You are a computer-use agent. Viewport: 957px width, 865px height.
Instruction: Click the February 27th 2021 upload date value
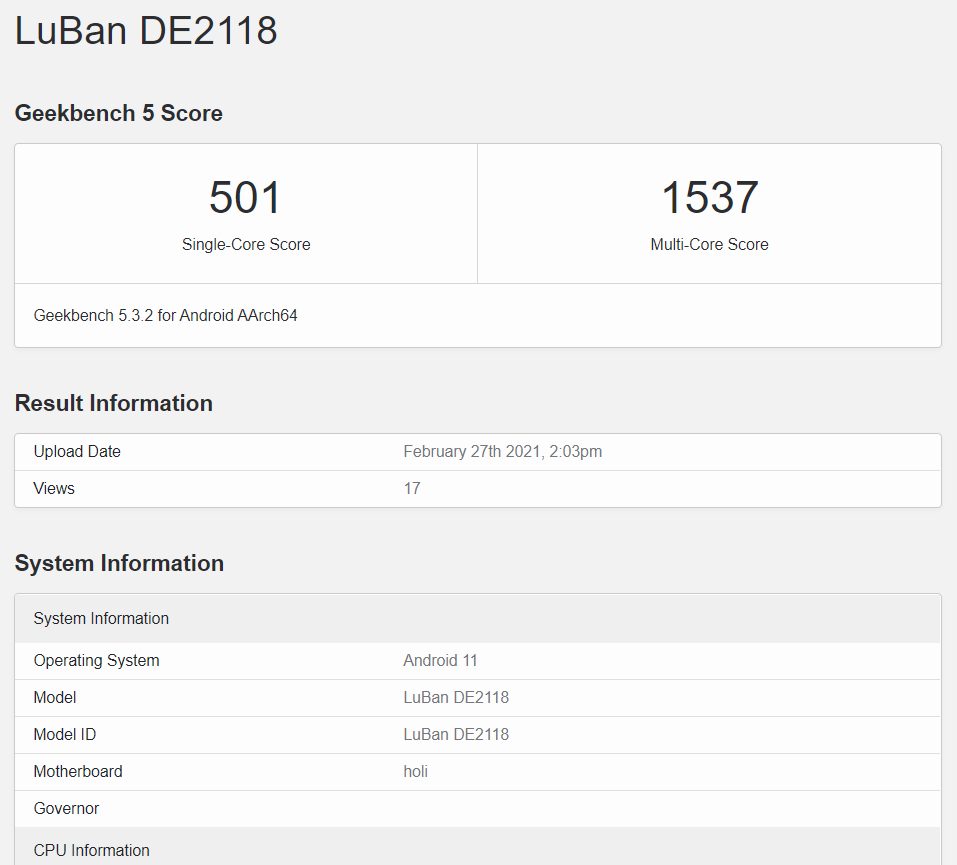(x=502, y=451)
